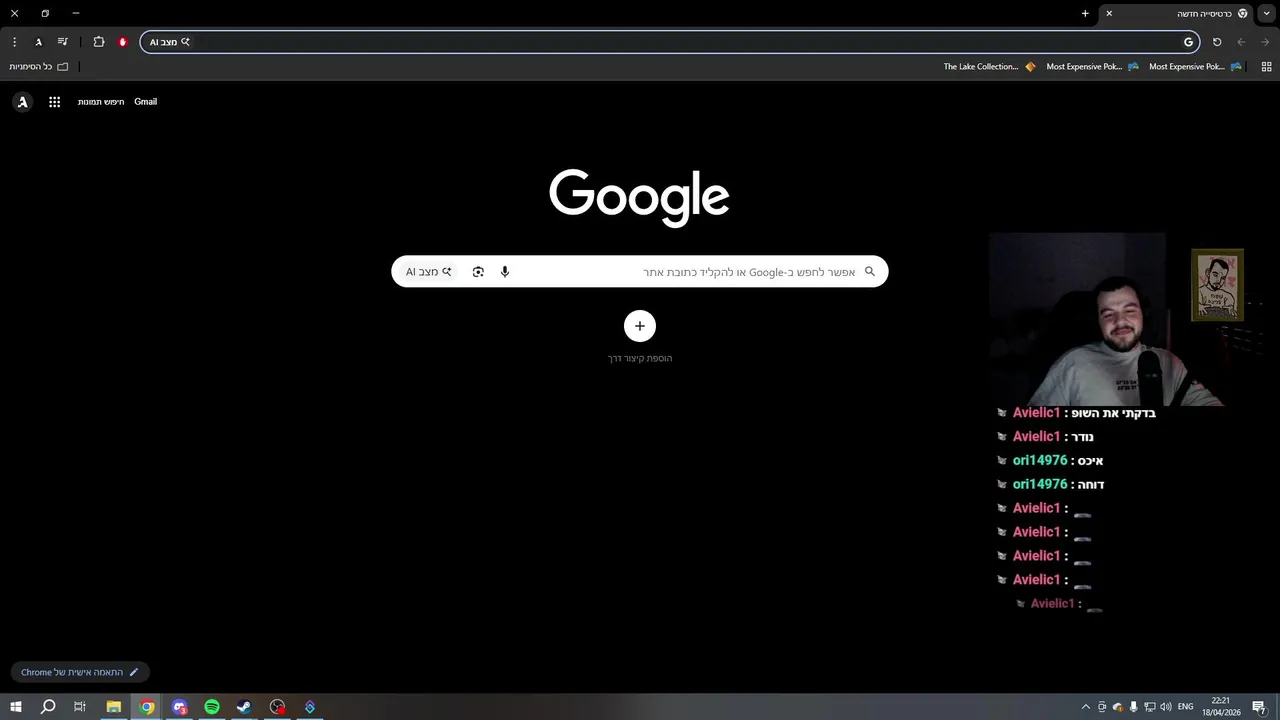Image resolution: width=1280 pixels, height=720 pixels.
Task: Click the Google logo
Action: [639, 197]
